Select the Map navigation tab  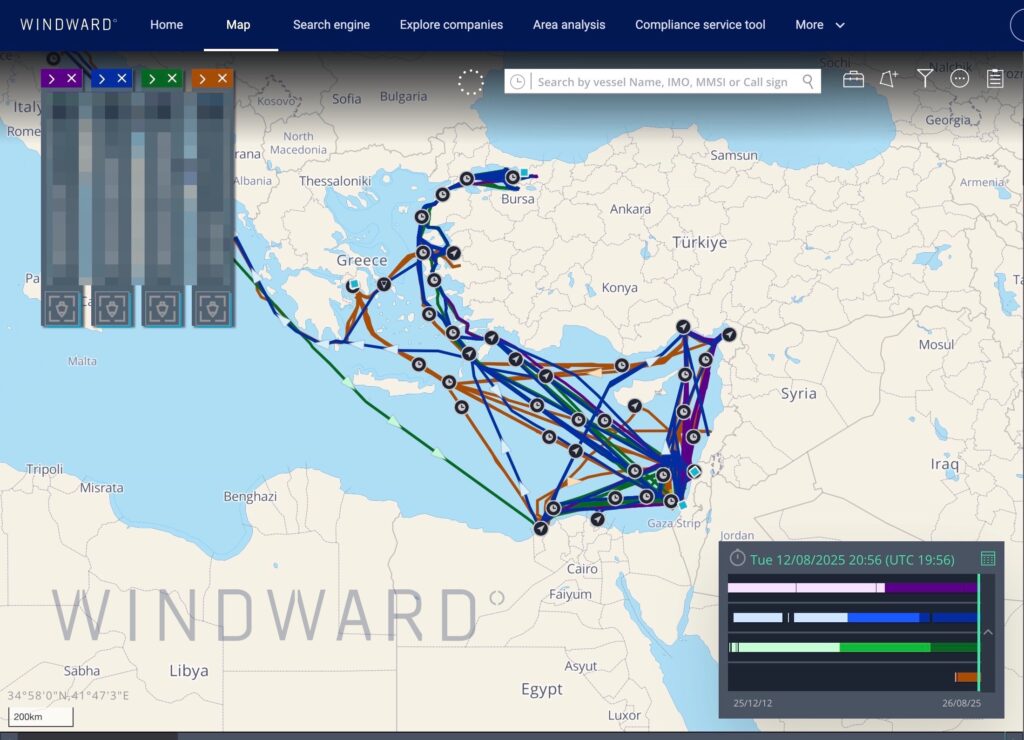coord(238,25)
